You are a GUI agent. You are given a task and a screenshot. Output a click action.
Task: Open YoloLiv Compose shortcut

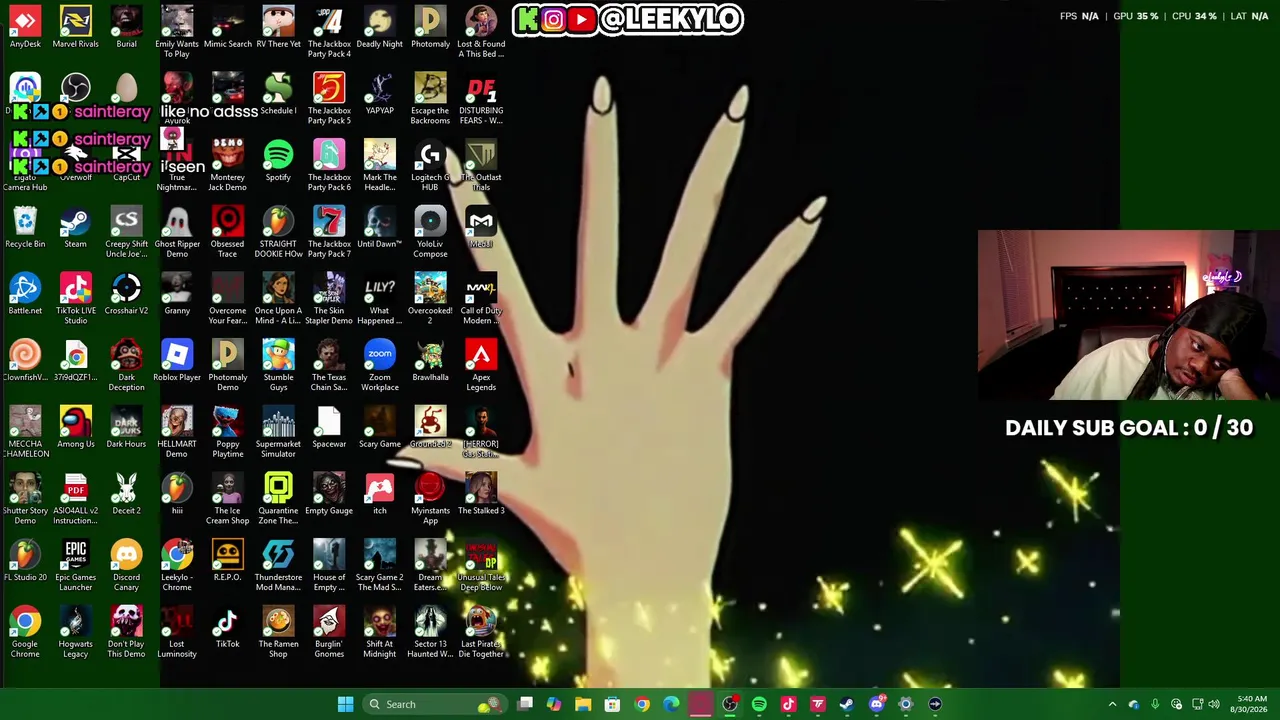(430, 232)
